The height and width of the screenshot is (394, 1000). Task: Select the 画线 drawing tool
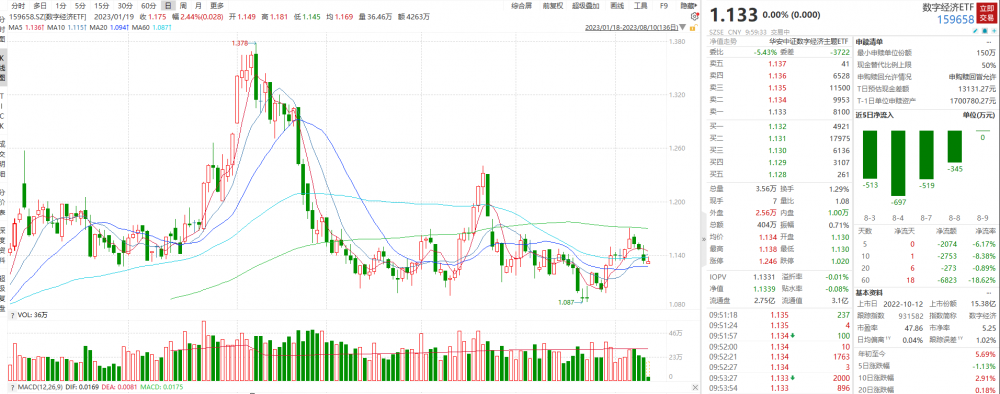(616, 5)
